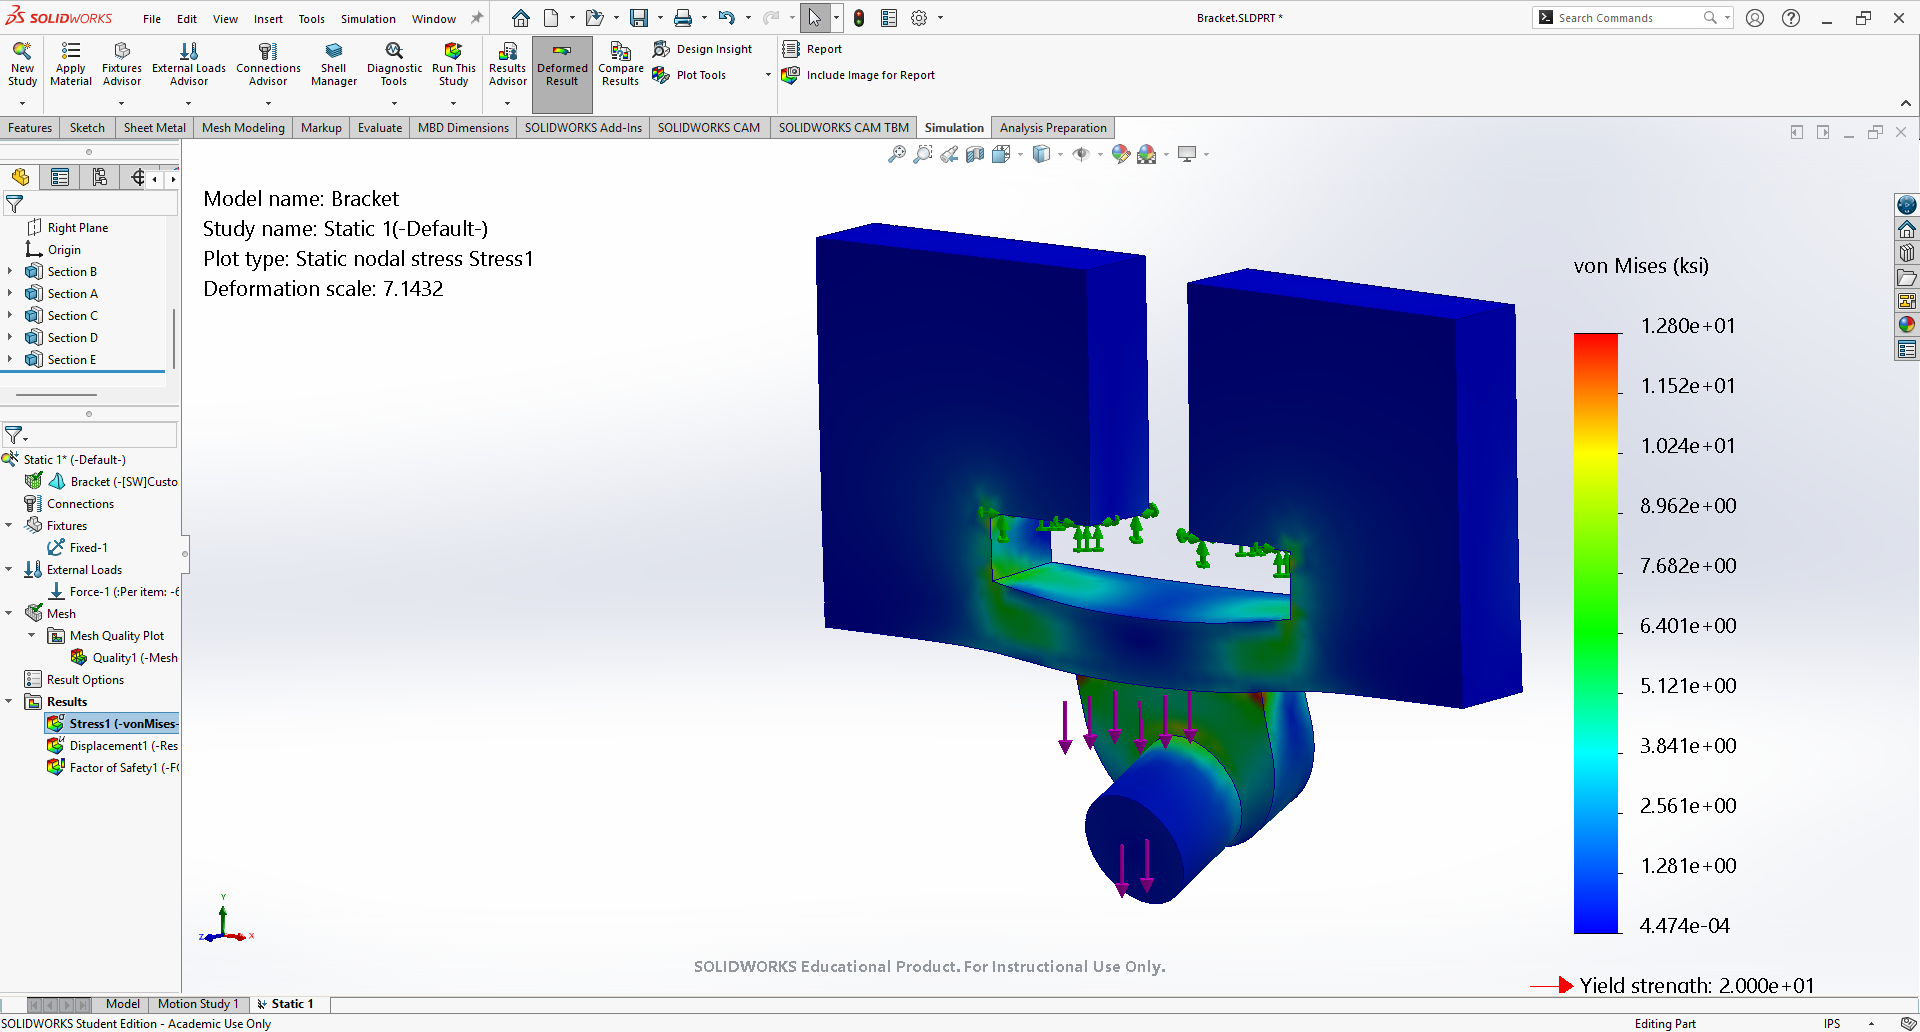Open Compare Results
The height and width of the screenshot is (1032, 1920).
click(x=620, y=65)
